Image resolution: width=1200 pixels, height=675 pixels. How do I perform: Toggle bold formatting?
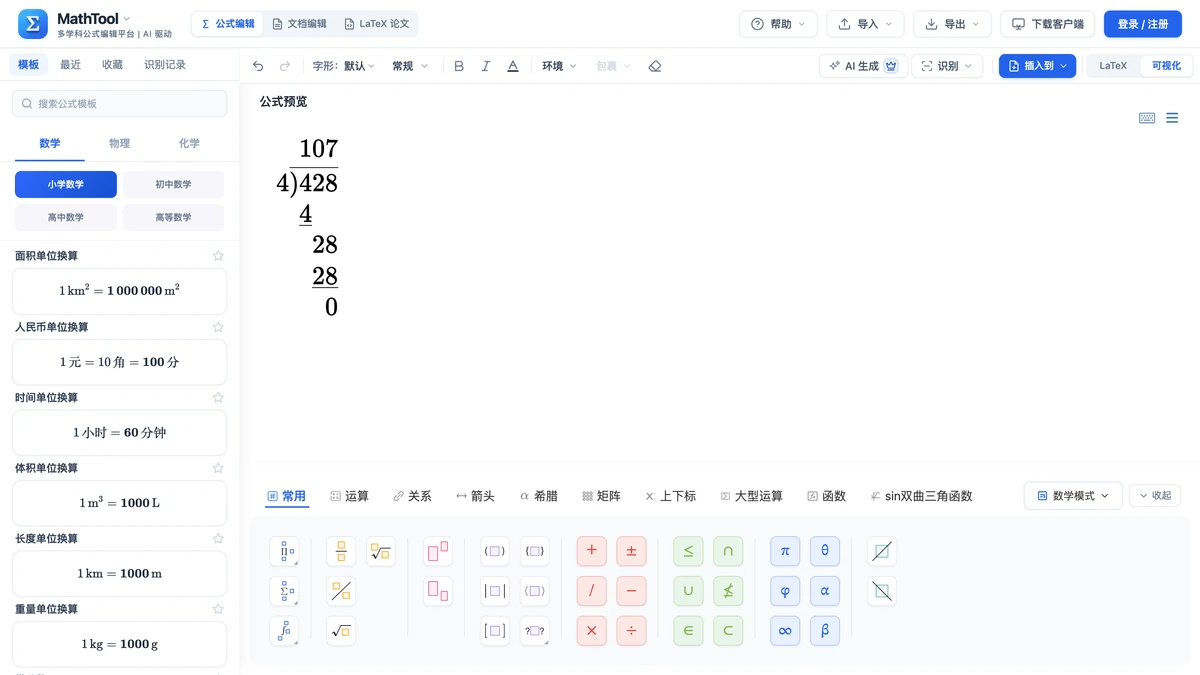[x=459, y=66]
